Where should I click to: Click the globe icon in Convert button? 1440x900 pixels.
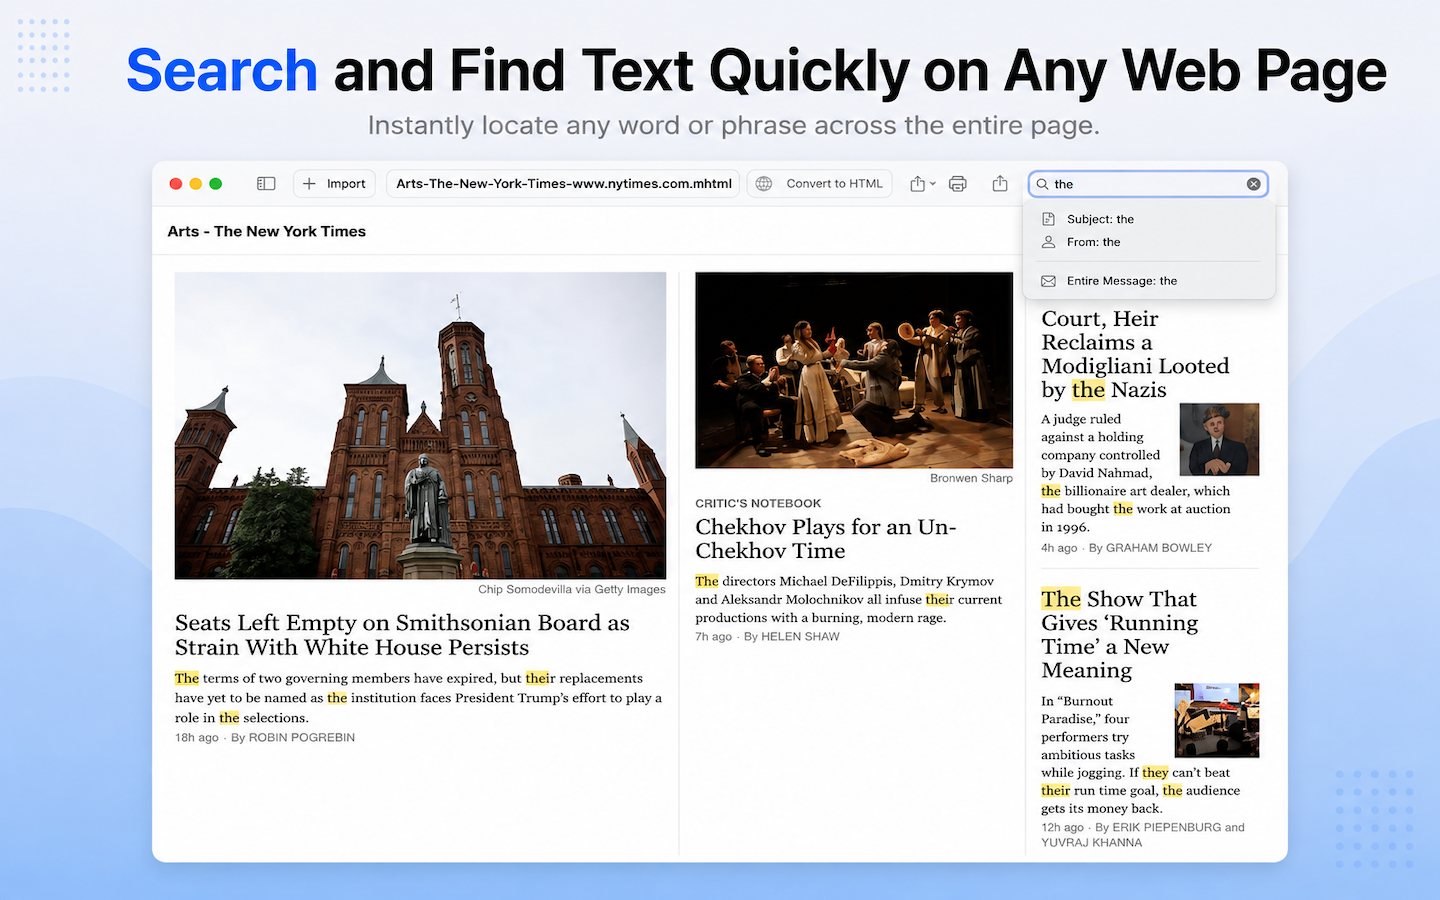764,184
